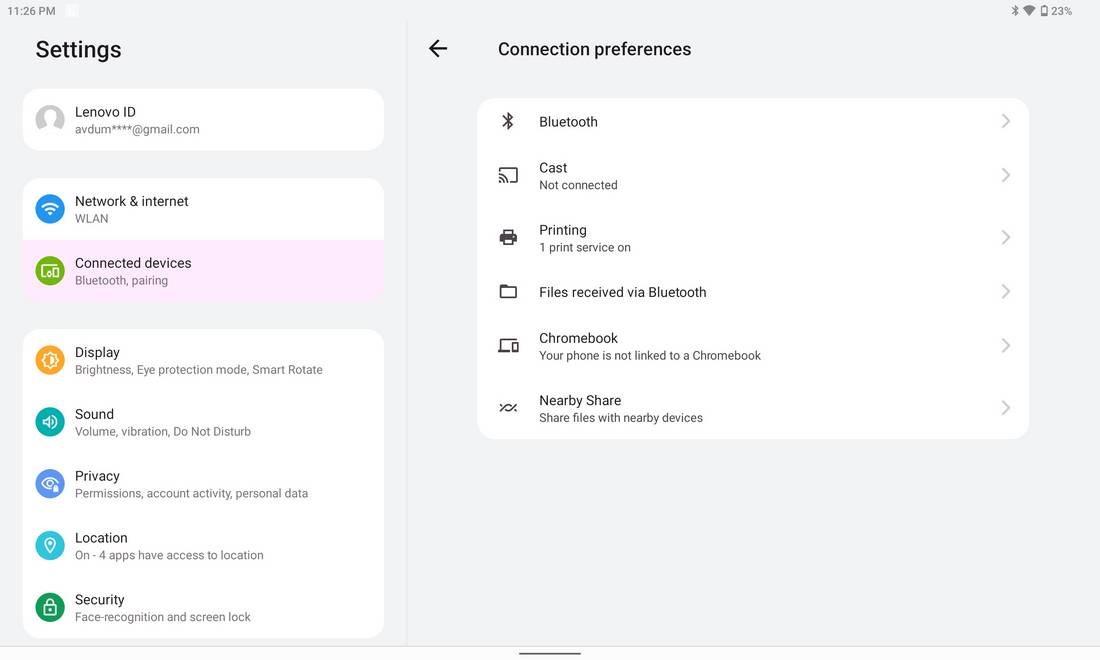Tap the folder icon for received files
1100x660 pixels.
click(508, 291)
